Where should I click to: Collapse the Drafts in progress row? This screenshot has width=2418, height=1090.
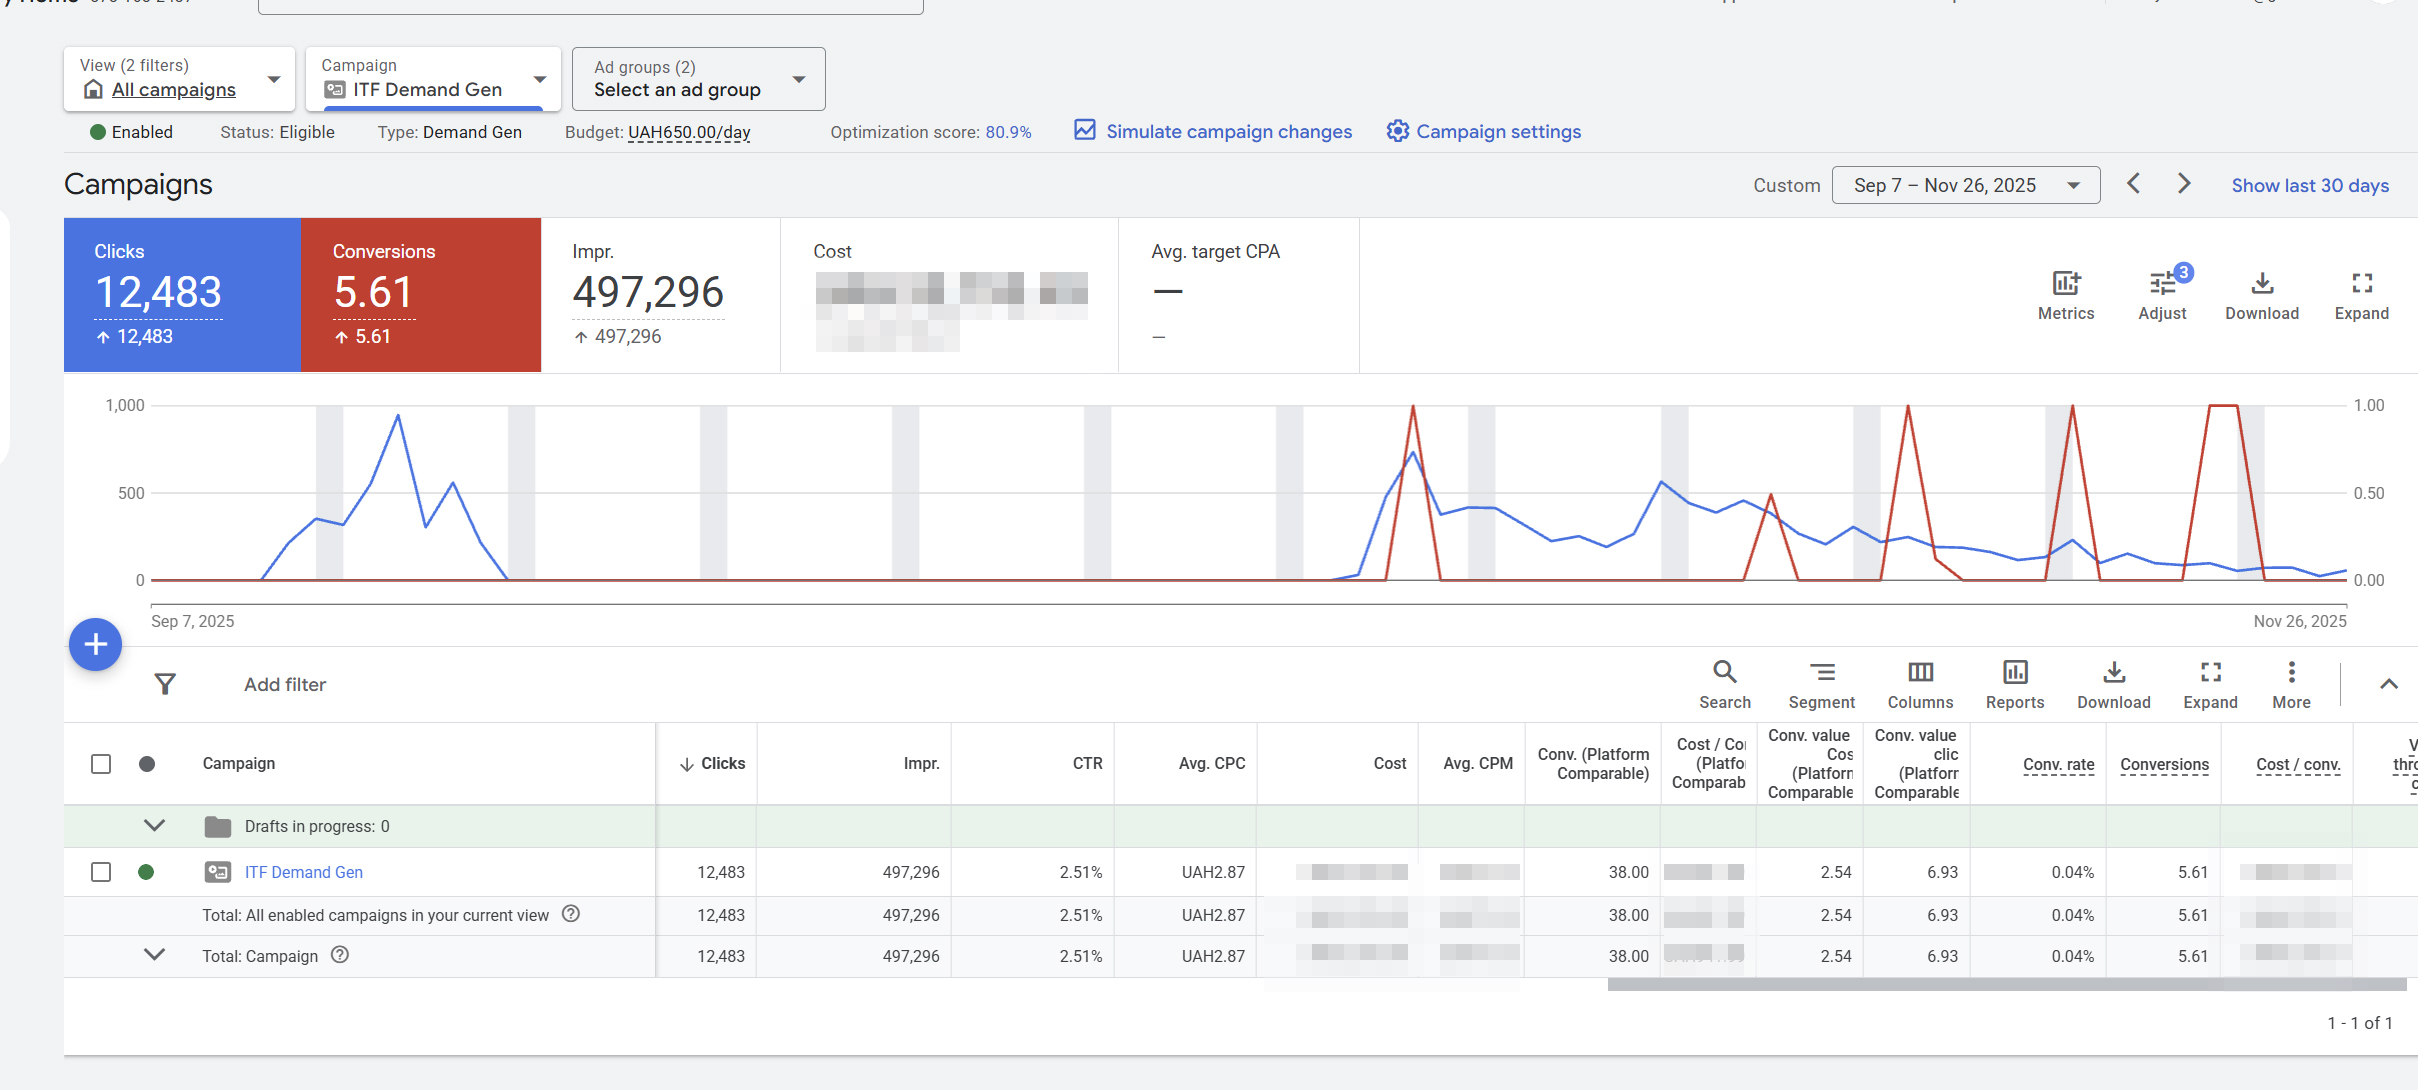(x=154, y=826)
